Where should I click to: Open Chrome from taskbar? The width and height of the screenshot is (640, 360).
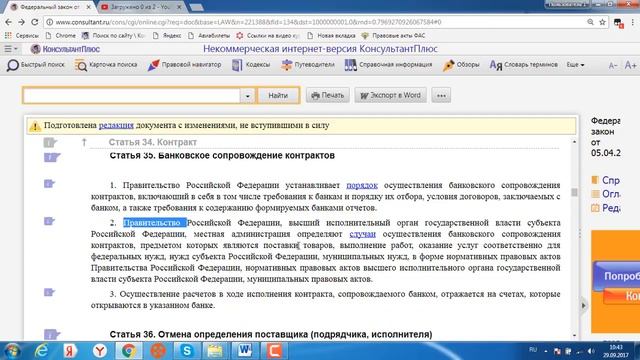pyautogui.click(x=129, y=351)
